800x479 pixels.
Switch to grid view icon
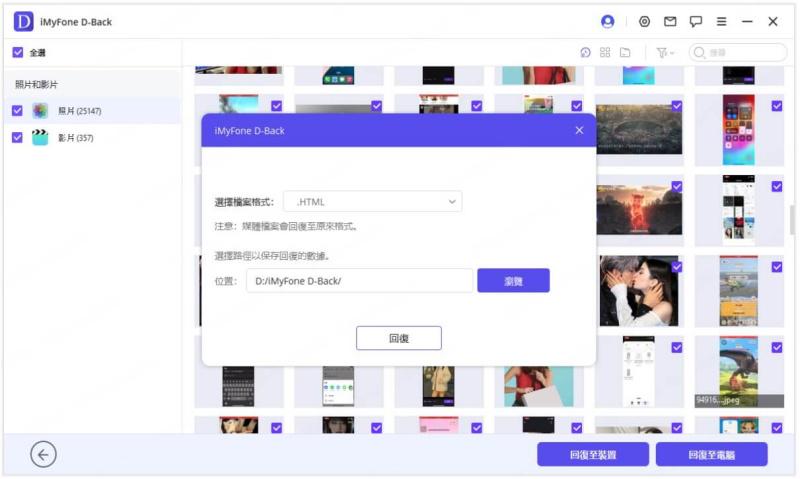(x=605, y=53)
